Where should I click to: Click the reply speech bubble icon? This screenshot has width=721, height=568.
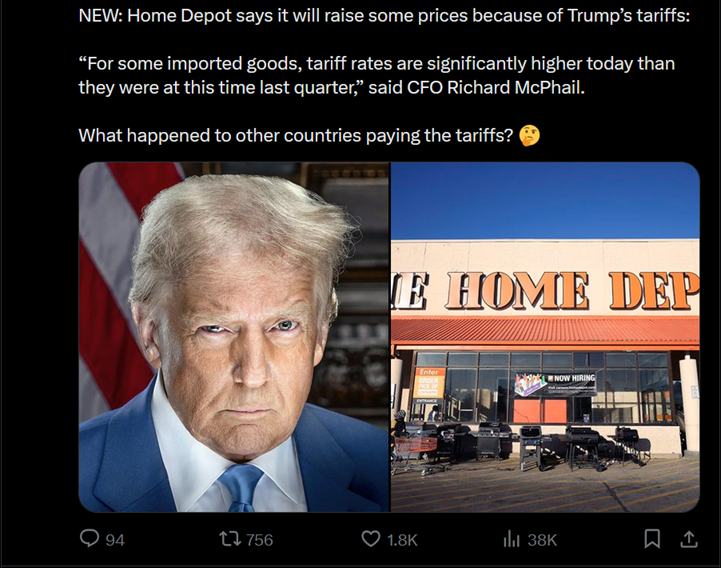click(x=89, y=538)
